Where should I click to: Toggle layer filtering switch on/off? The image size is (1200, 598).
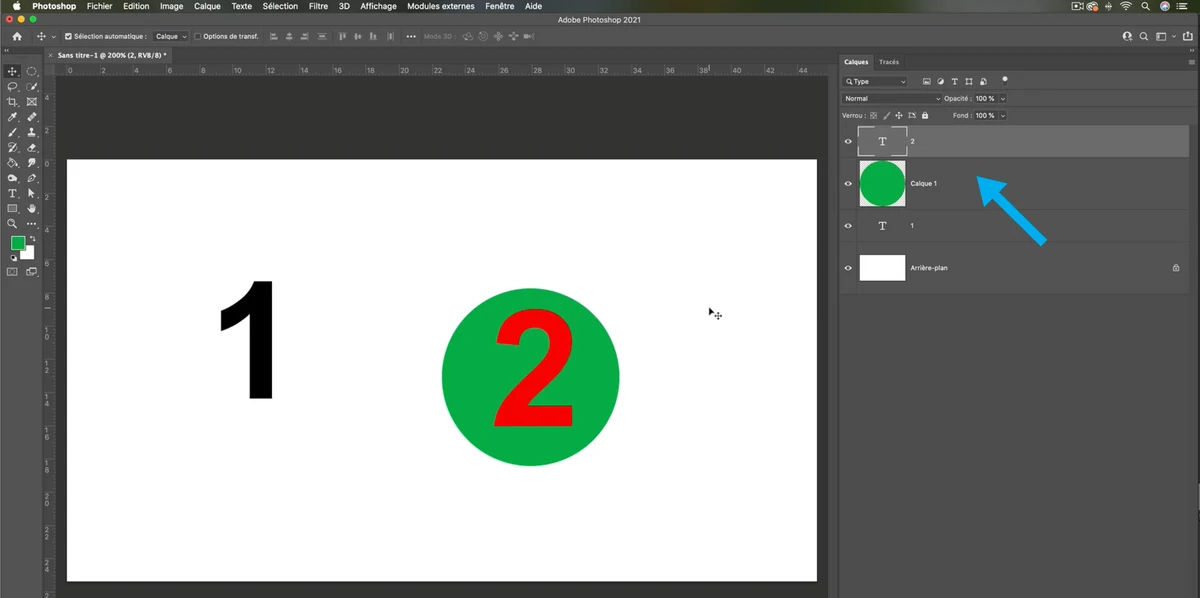click(x=1005, y=79)
